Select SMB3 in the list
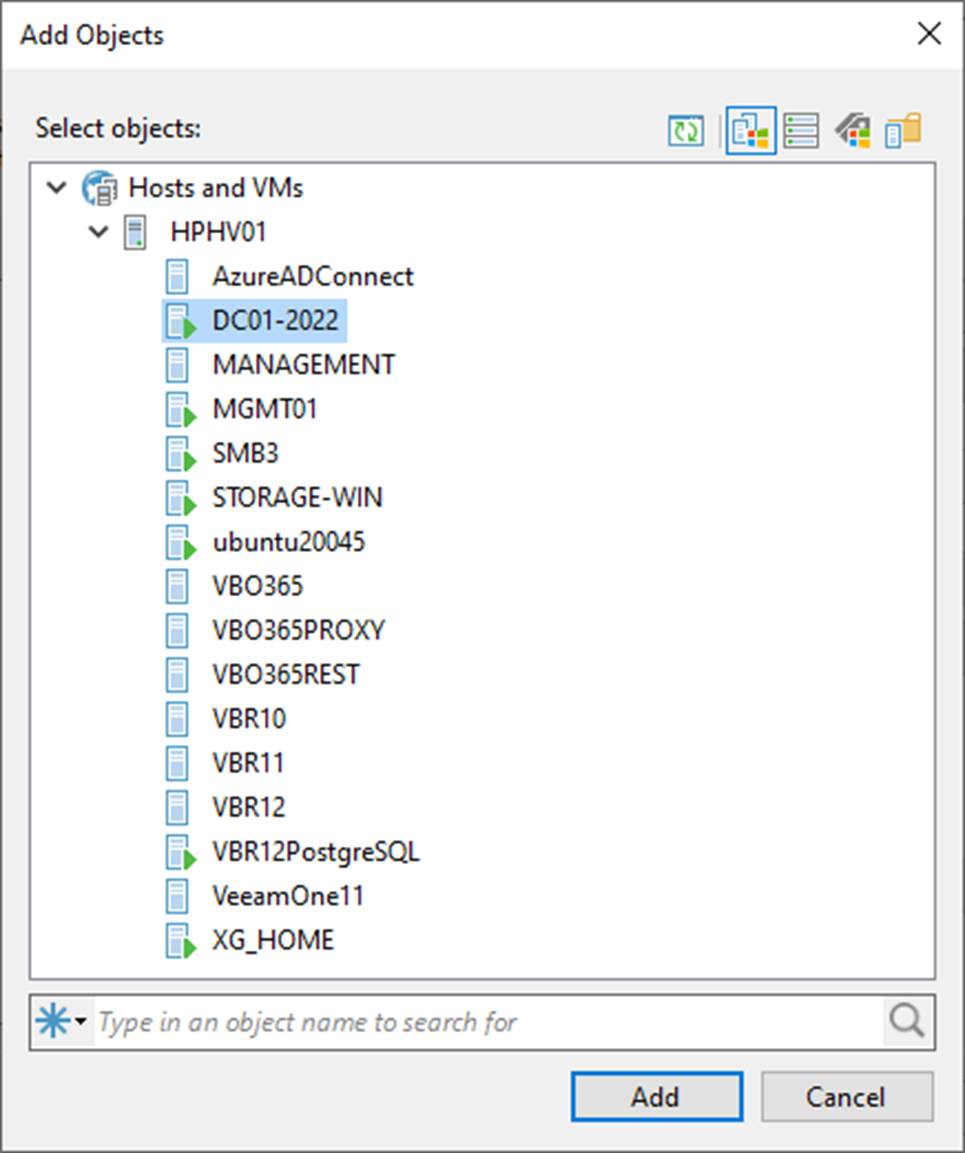Image resolution: width=965 pixels, height=1153 pixels. tap(246, 454)
